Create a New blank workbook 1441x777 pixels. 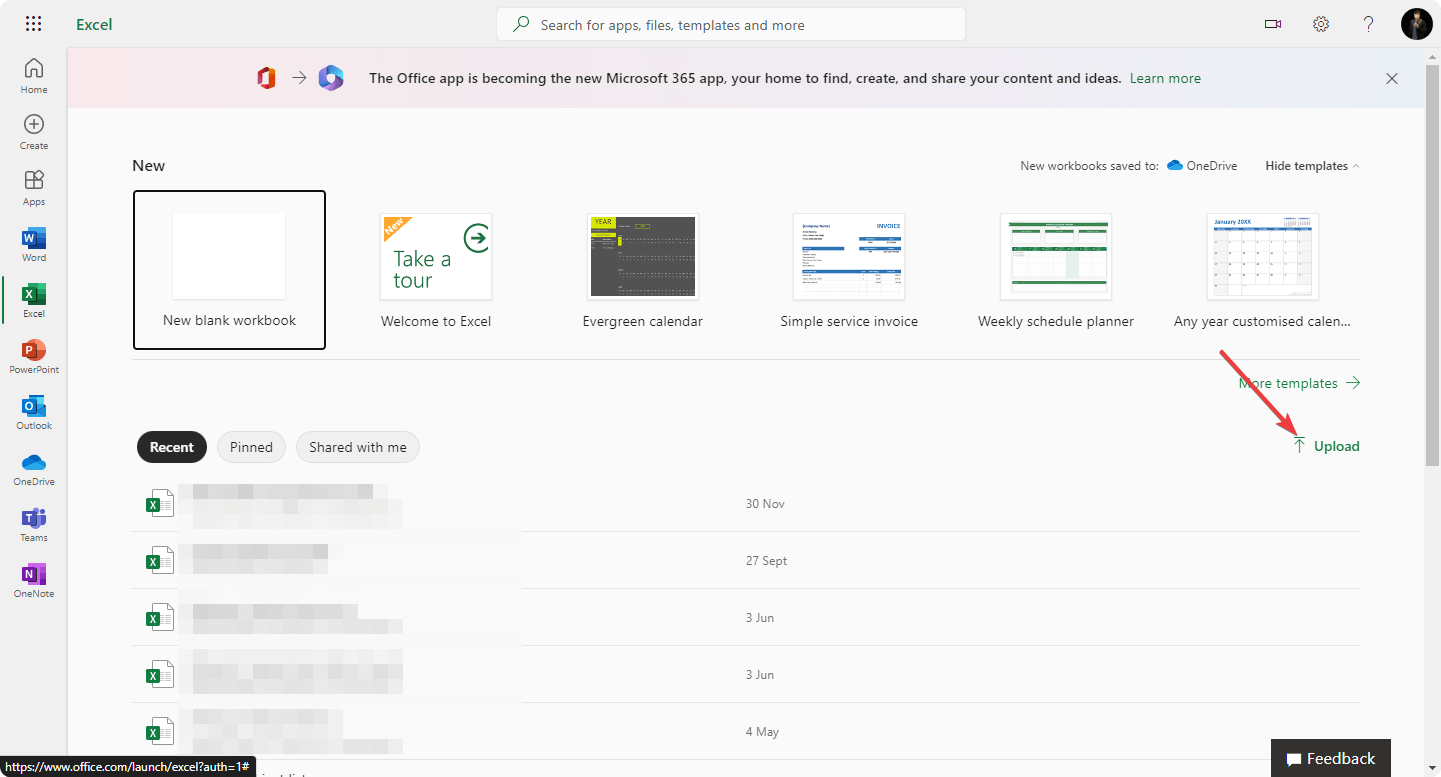click(229, 270)
